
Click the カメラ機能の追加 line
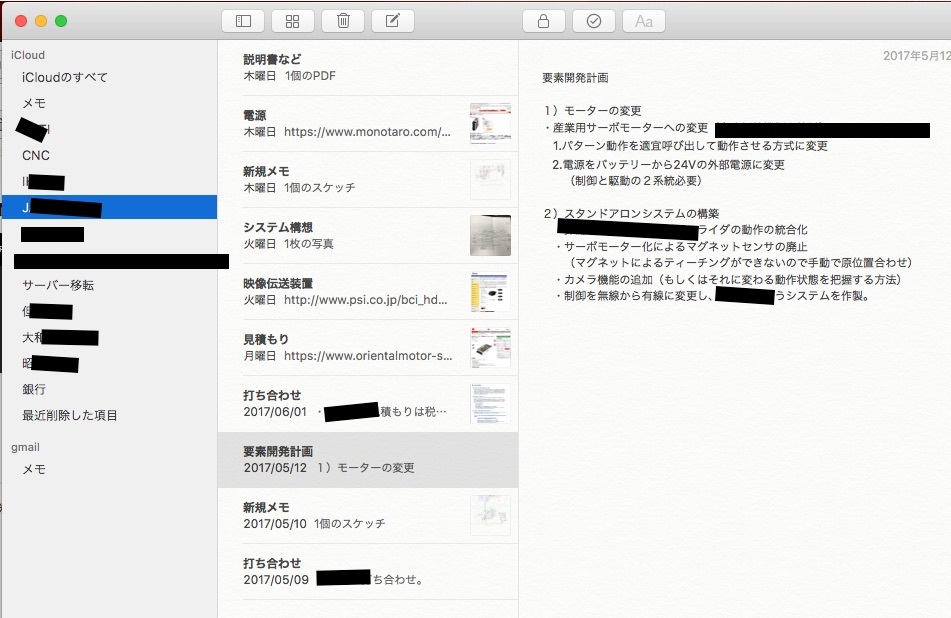pyautogui.click(x=728, y=280)
